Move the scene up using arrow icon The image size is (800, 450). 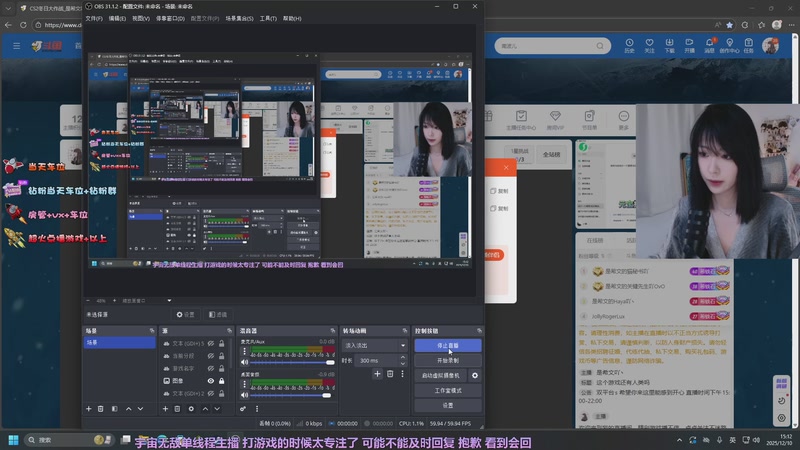129,409
